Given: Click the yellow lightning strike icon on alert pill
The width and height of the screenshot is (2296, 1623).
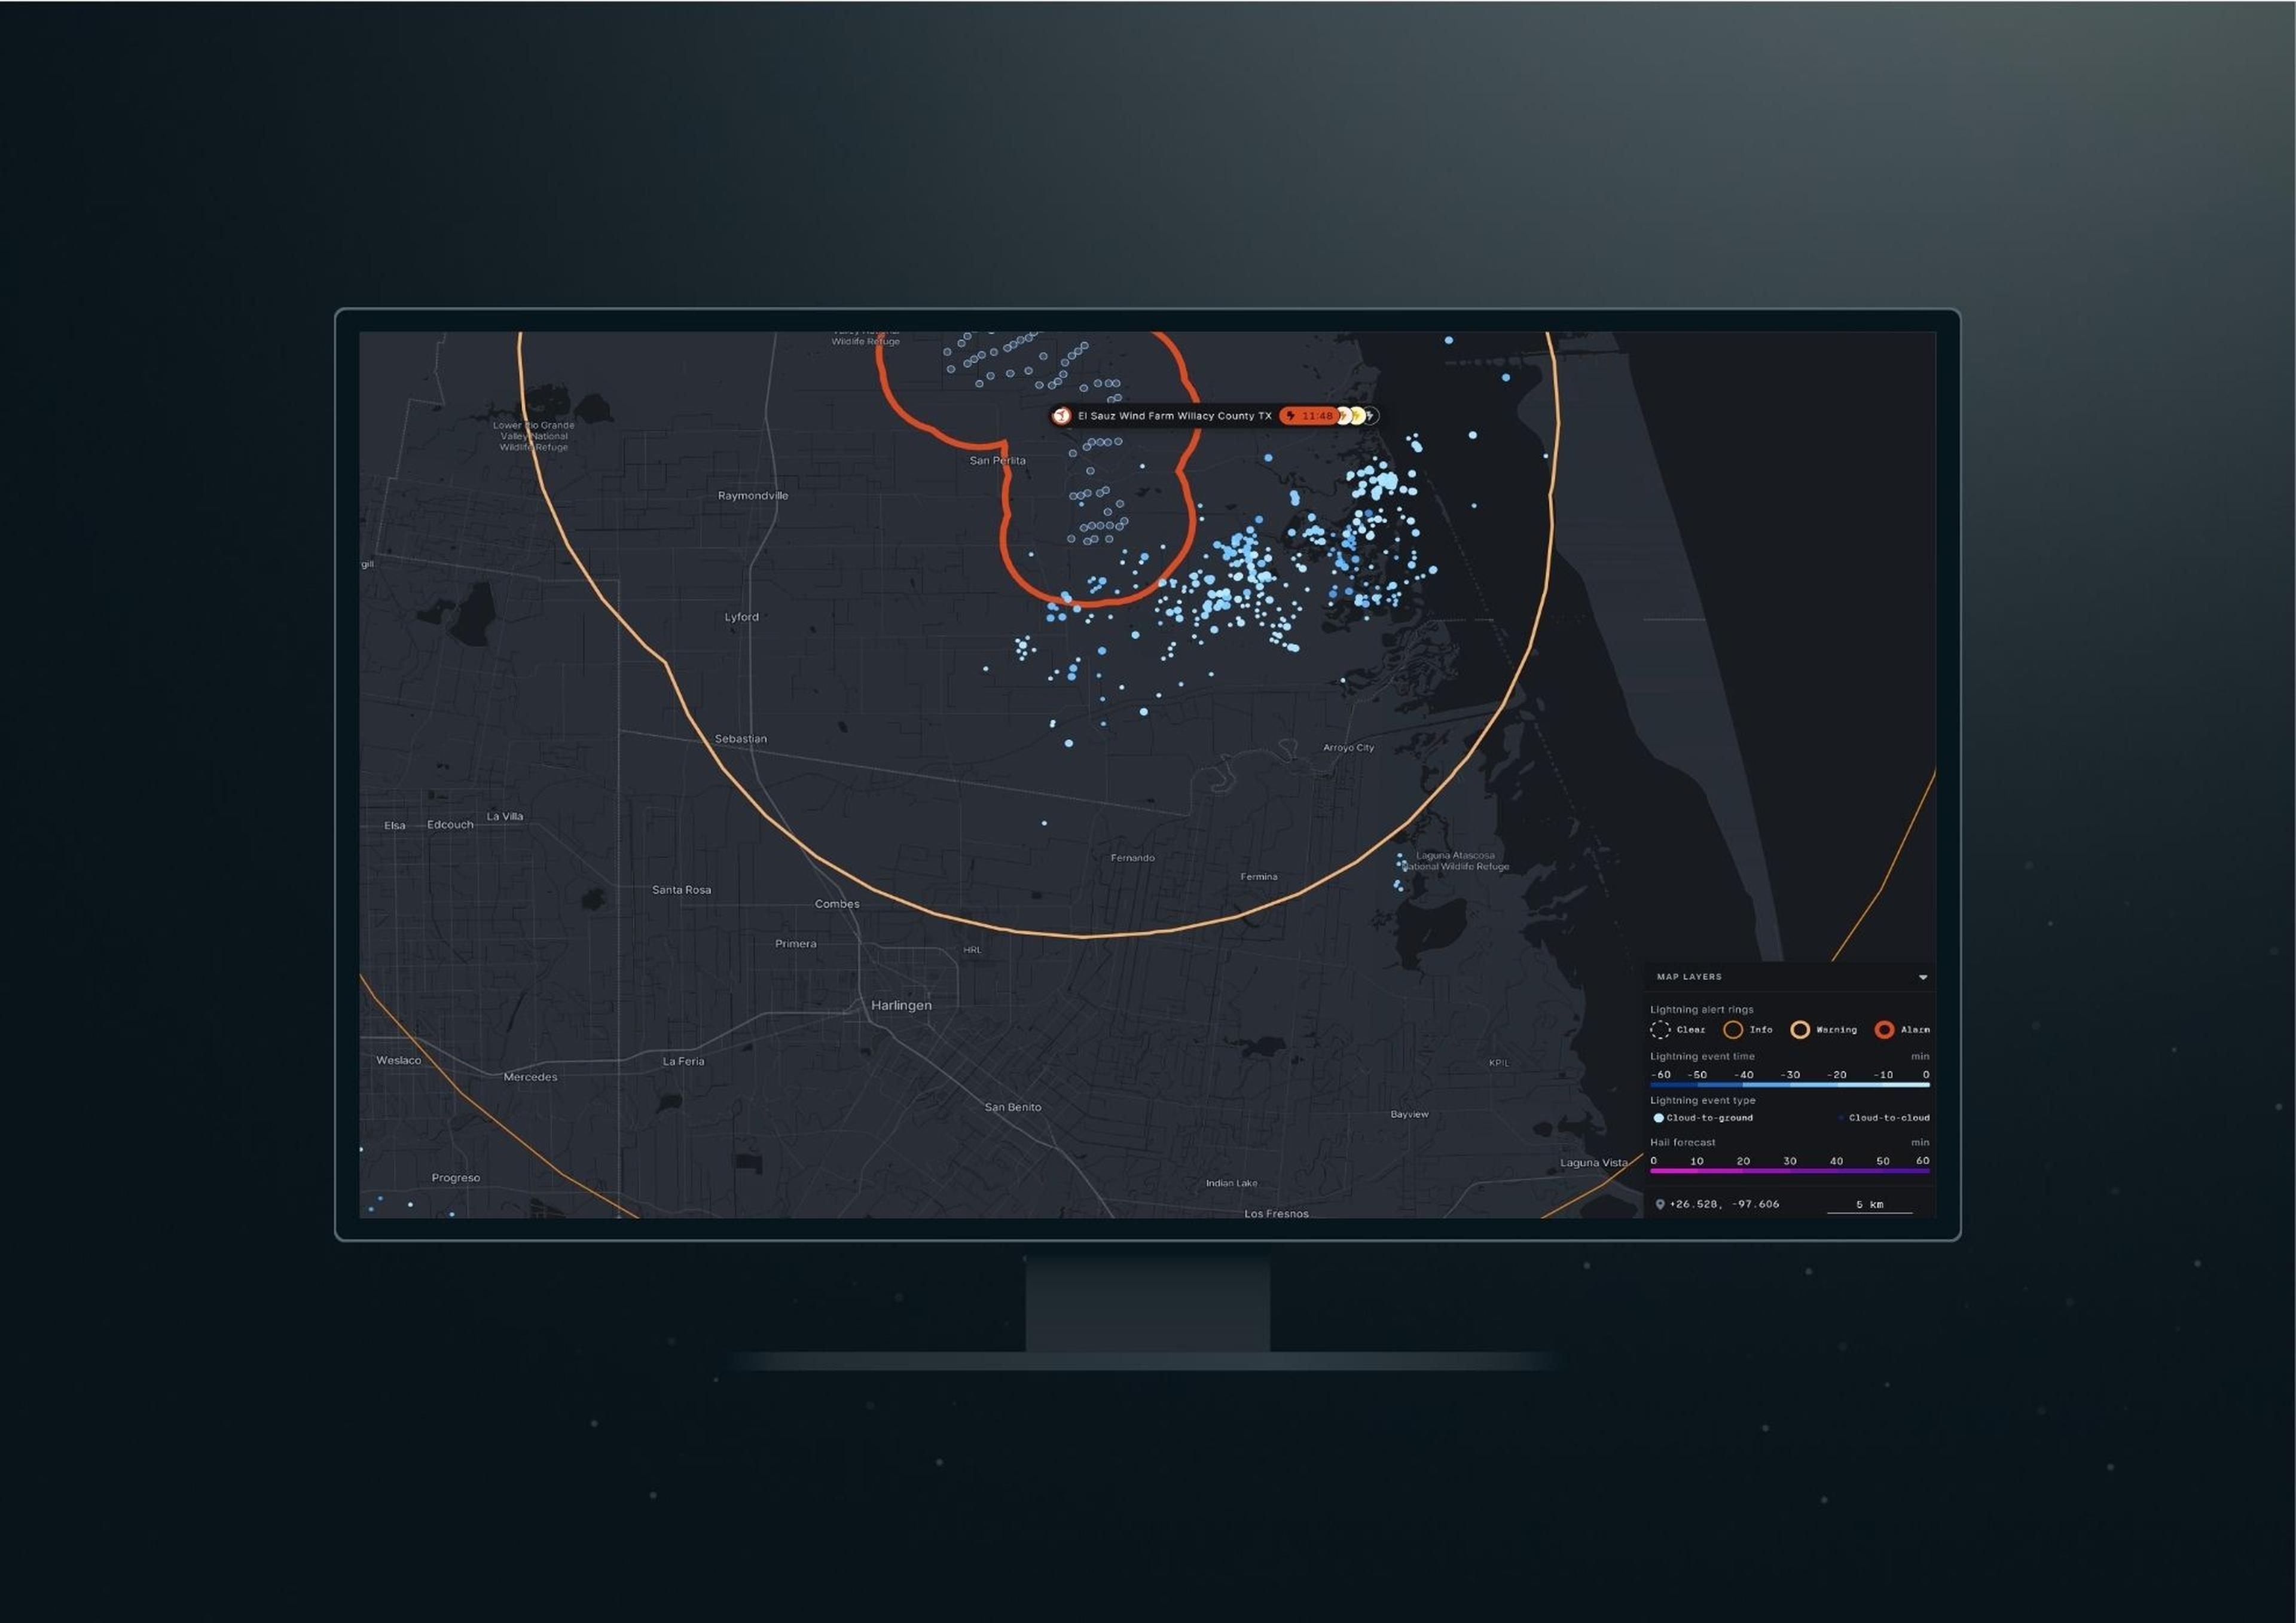Looking at the screenshot, I should click(1358, 416).
